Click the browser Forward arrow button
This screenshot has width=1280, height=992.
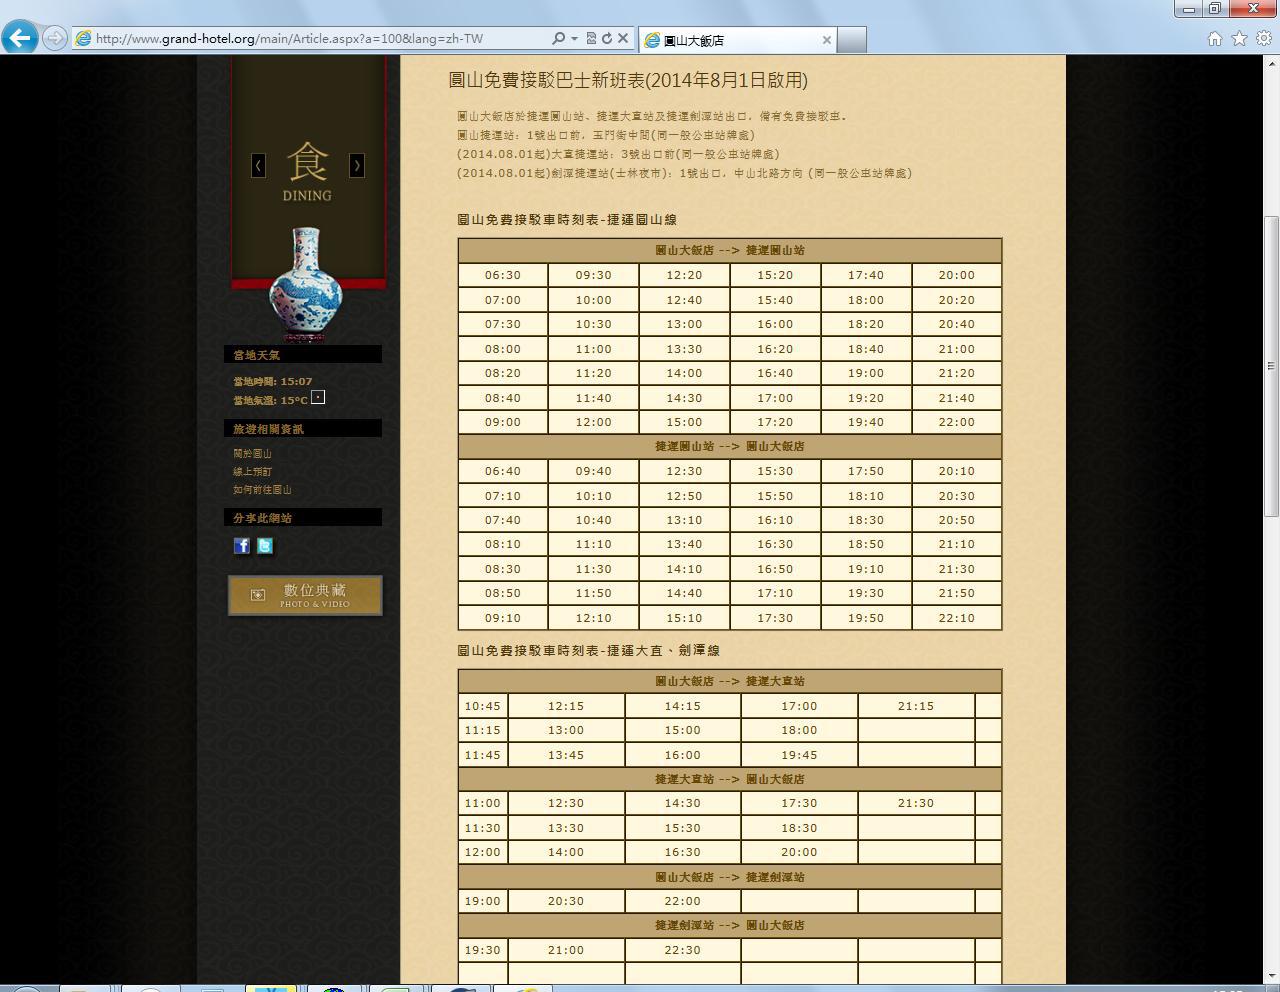[x=55, y=38]
